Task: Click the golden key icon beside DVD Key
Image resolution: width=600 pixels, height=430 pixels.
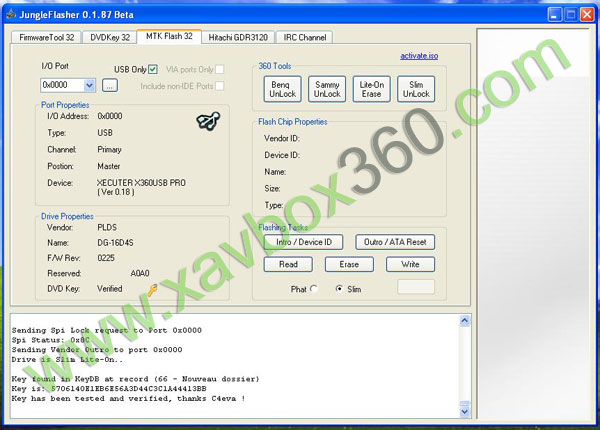Action: (152, 290)
